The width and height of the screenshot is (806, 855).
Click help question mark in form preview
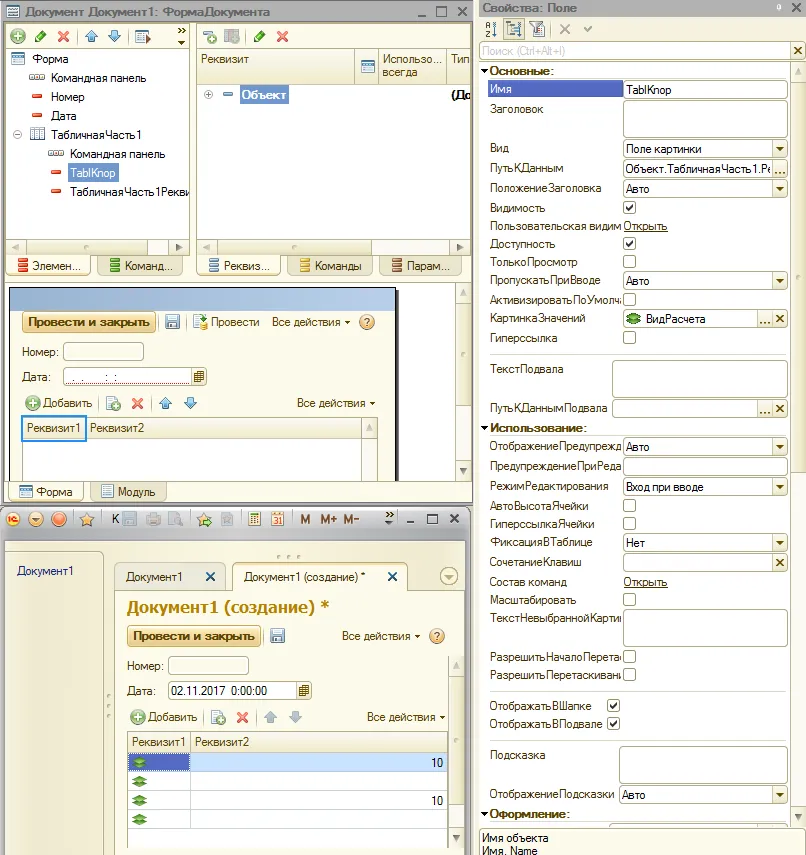coord(367,322)
